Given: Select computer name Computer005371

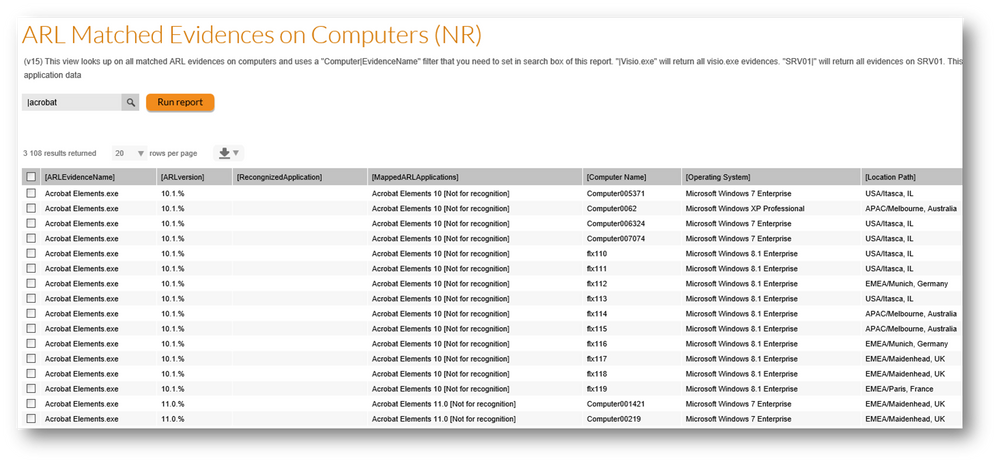Looking at the screenshot, I should click(x=614, y=193).
